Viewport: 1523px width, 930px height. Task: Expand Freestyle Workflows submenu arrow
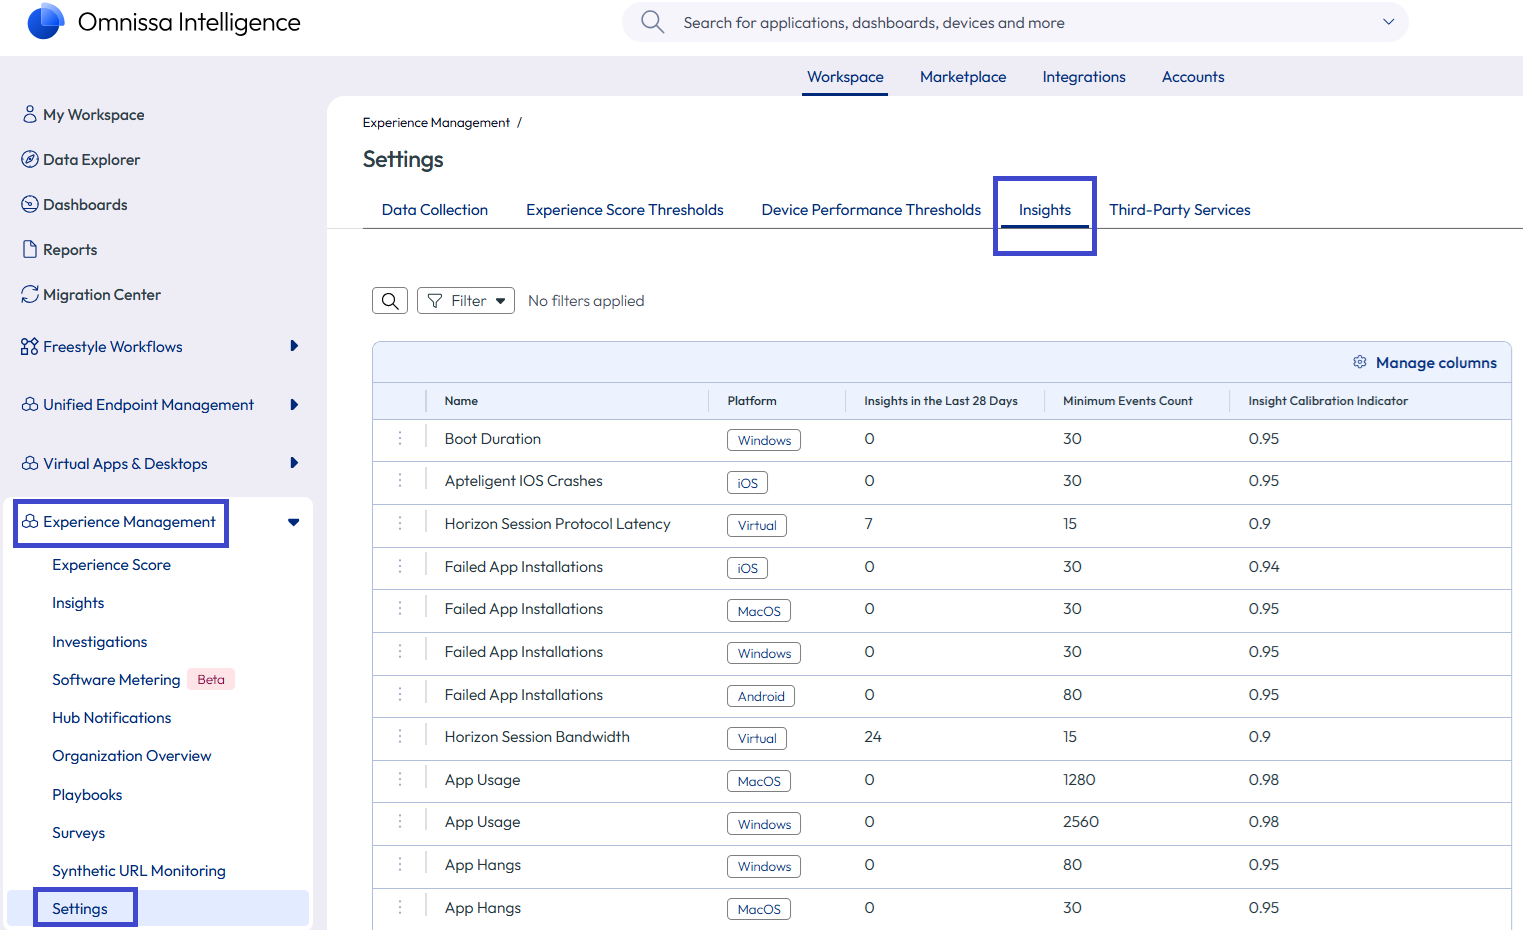click(294, 346)
